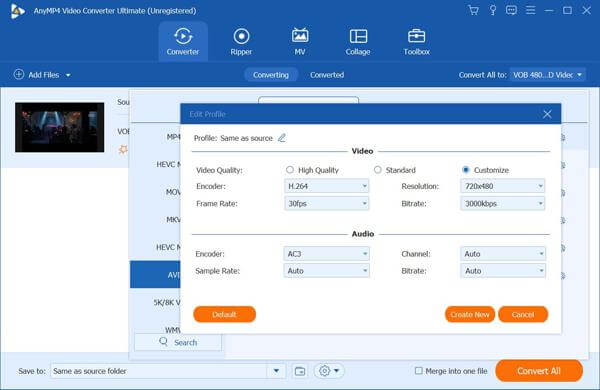The height and width of the screenshot is (390, 600).
Task: Open the Save to folder dropdown
Action: tap(276, 371)
